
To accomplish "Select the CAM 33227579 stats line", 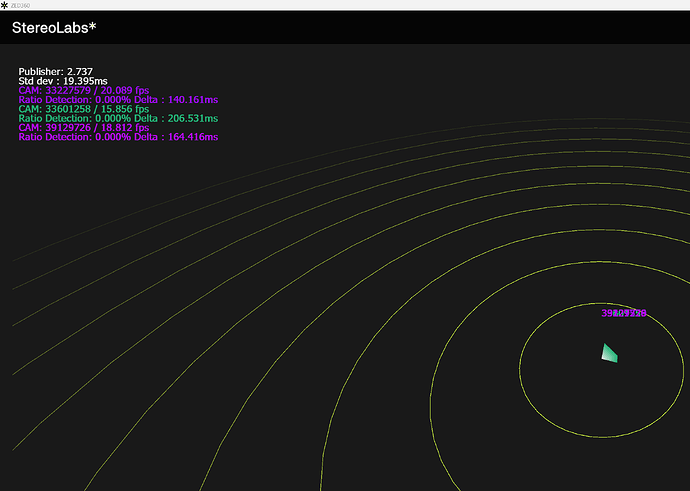I will 83,90.
